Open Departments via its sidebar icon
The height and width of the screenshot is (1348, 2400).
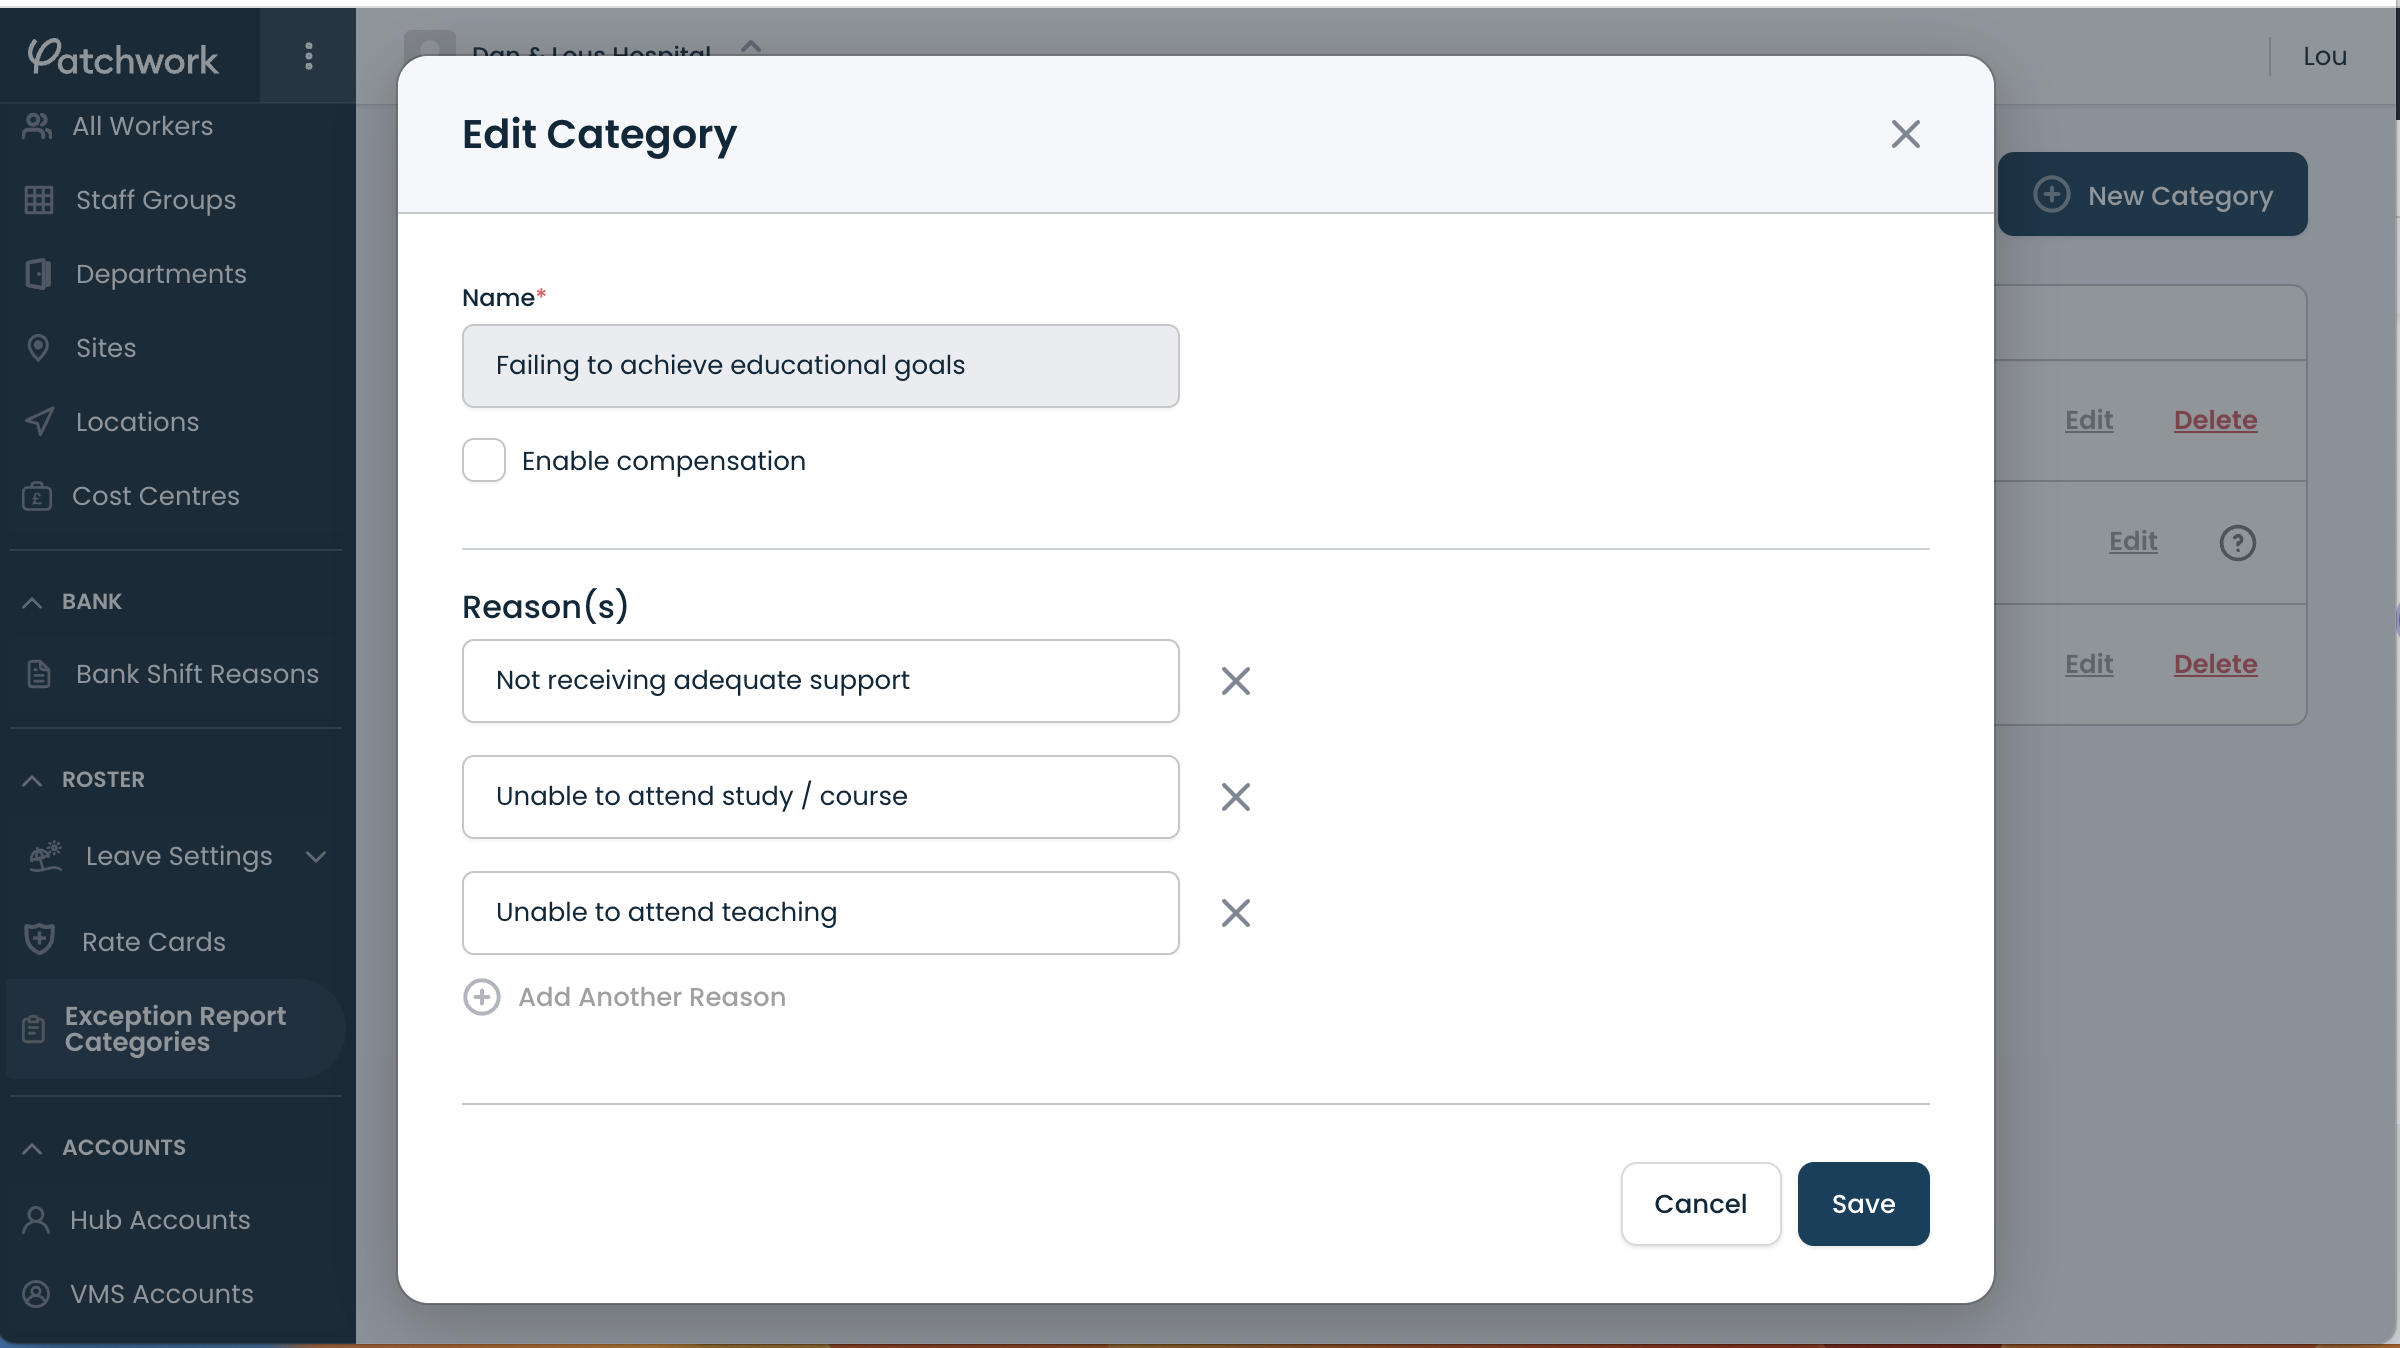tap(39, 273)
